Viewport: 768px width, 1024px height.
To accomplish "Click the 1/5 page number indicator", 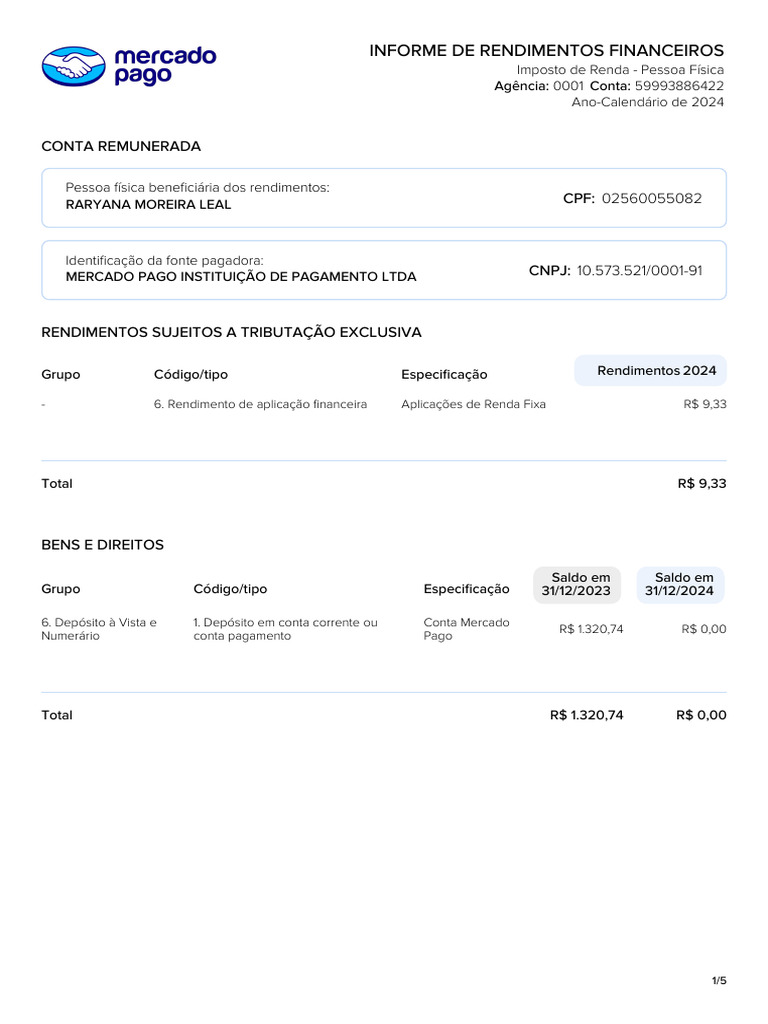I will 719,981.
